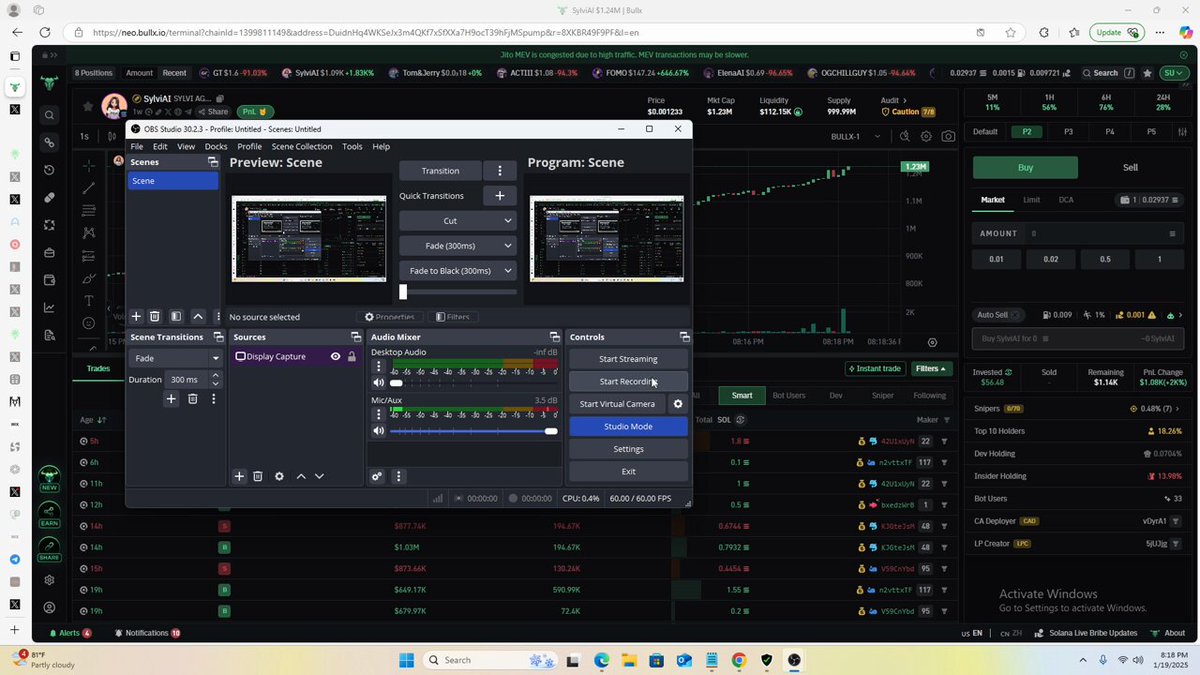Click Start Streaming in OBS Controls

tap(628, 359)
